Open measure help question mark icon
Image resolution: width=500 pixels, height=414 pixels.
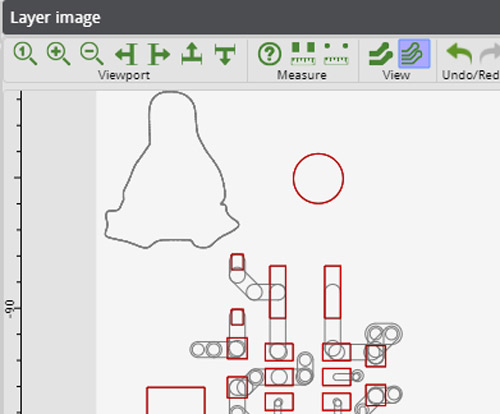(x=269, y=54)
